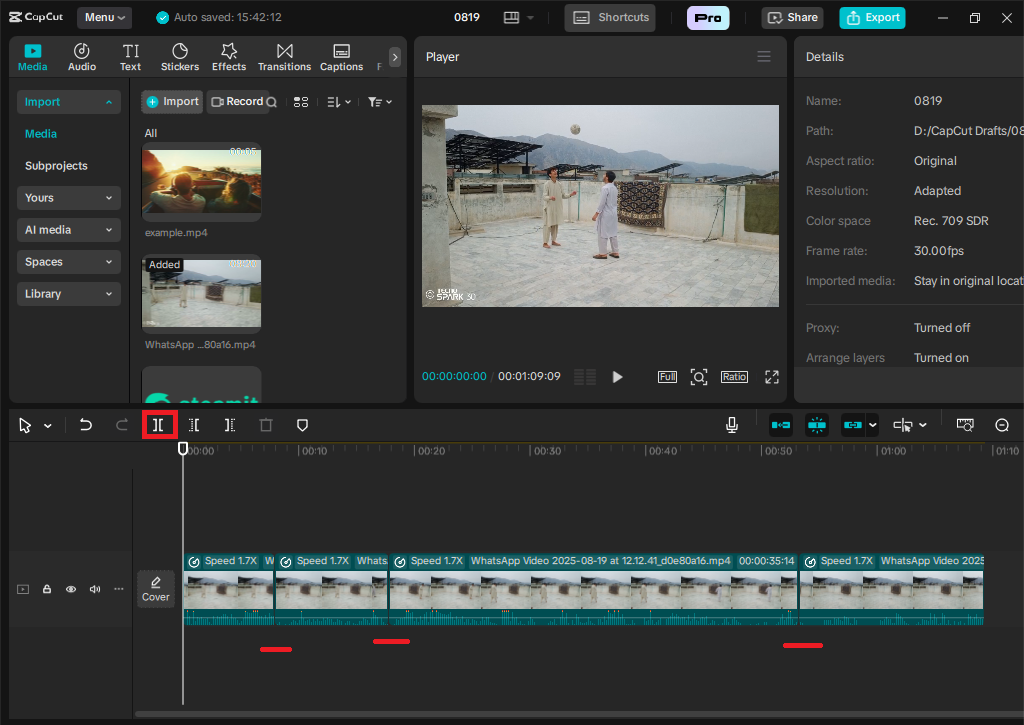
Task: Click the Undo arrow icon
Action: click(x=86, y=425)
